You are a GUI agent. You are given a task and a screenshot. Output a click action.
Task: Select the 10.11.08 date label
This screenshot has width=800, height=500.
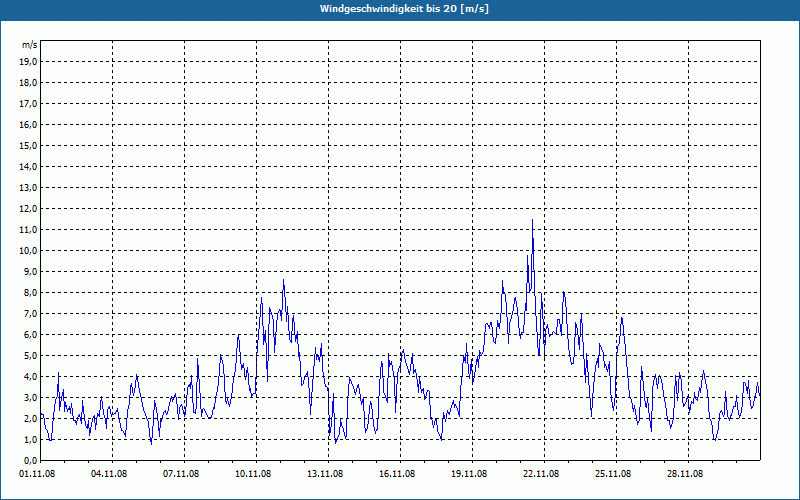pos(253,474)
